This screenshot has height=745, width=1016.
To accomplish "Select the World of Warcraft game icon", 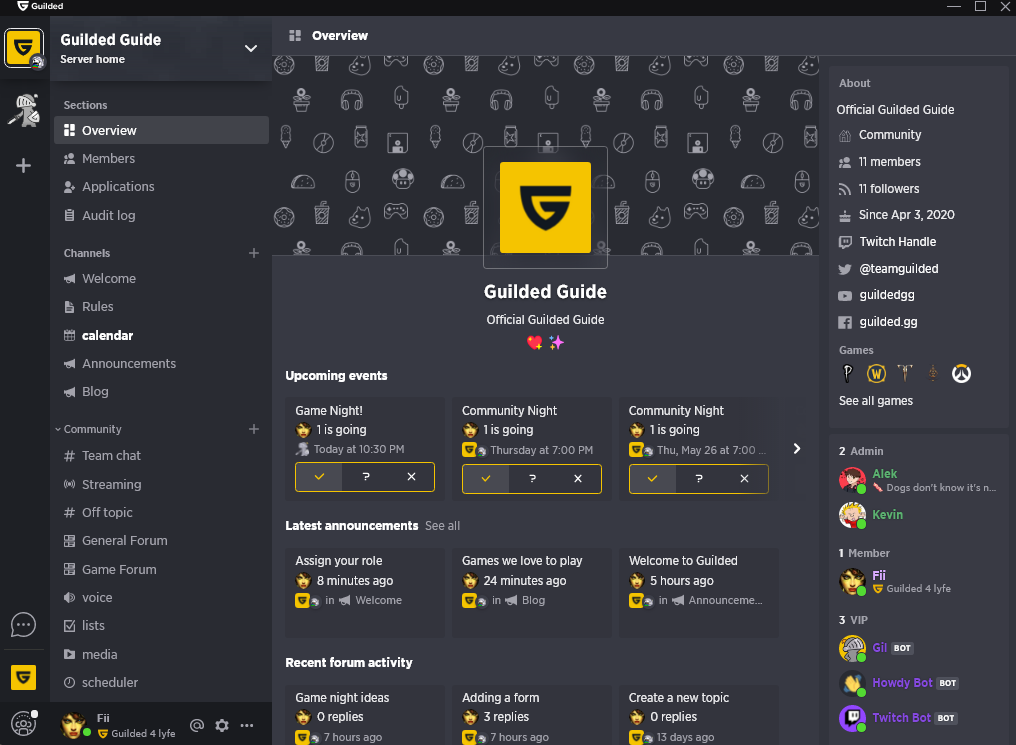I will click(876, 374).
